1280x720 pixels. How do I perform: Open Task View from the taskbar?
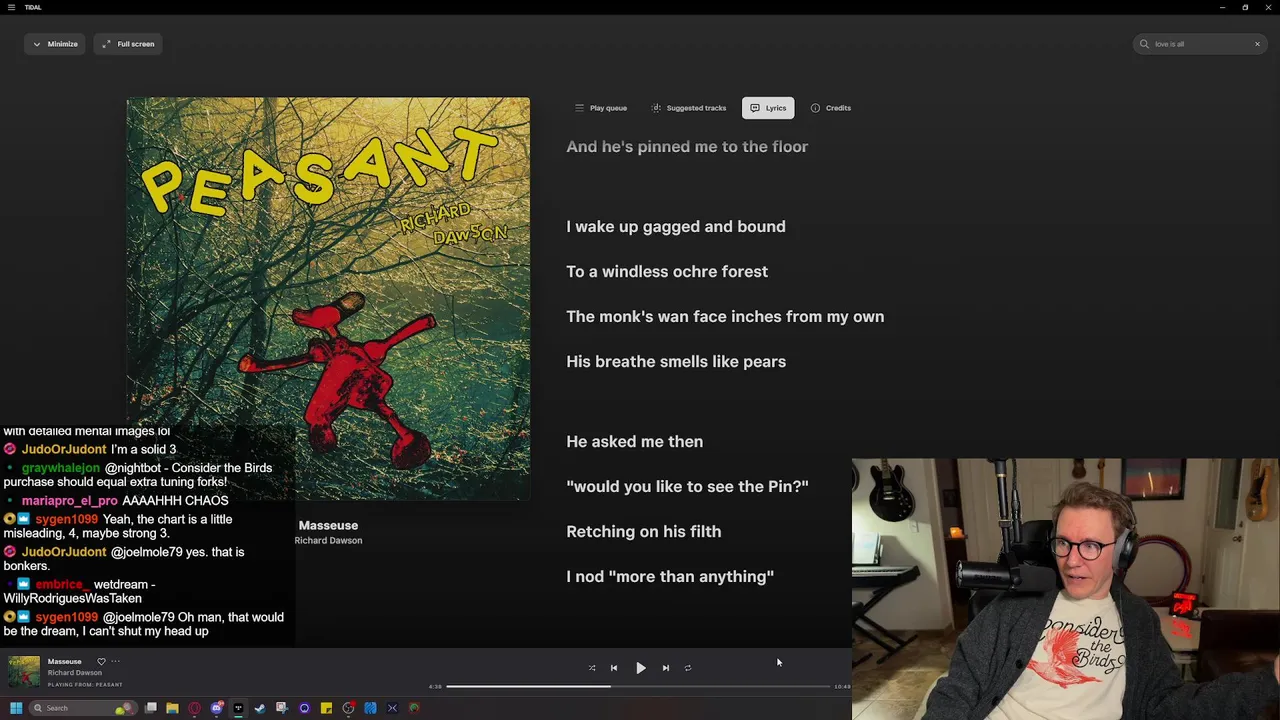[151, 708]
